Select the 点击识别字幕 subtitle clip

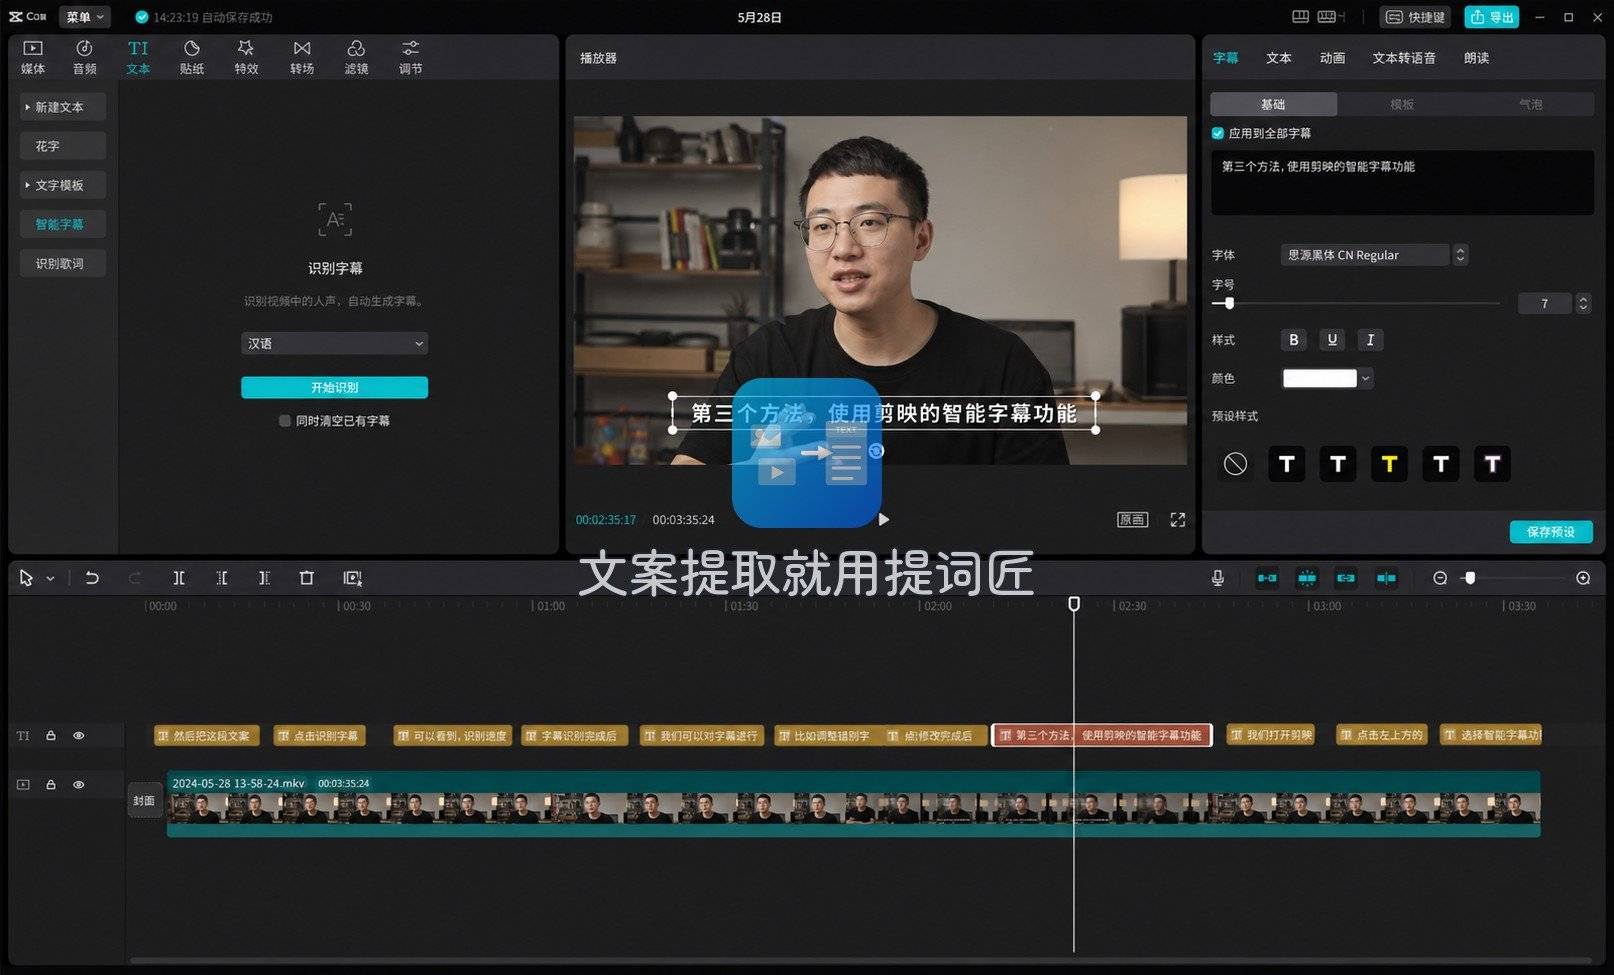[x=319, y=736]
